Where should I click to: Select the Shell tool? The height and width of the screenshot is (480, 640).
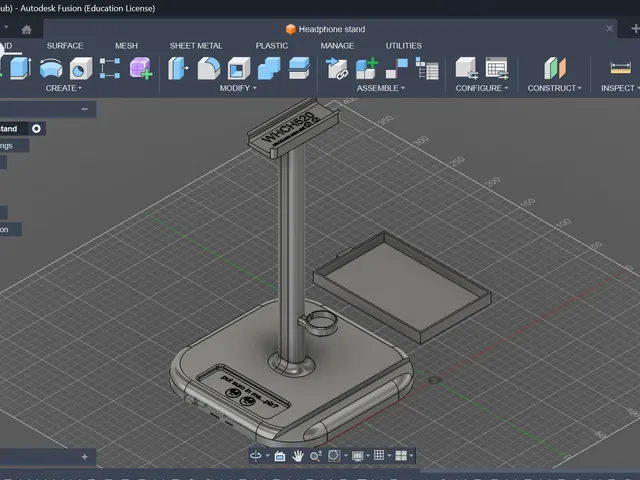(239, 68)
